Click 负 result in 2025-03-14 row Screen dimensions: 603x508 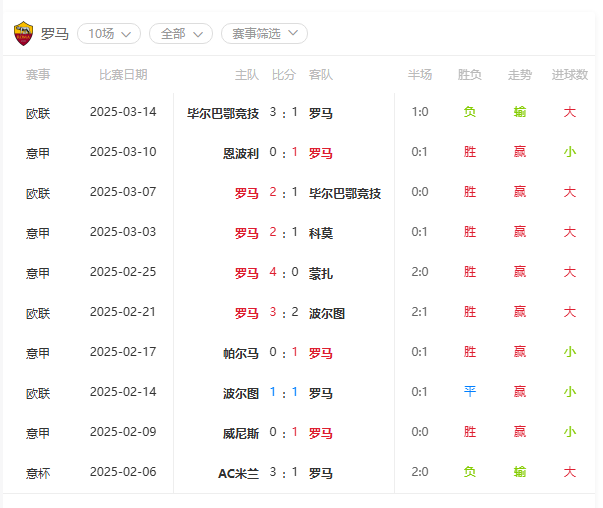[x=470, y=112]
